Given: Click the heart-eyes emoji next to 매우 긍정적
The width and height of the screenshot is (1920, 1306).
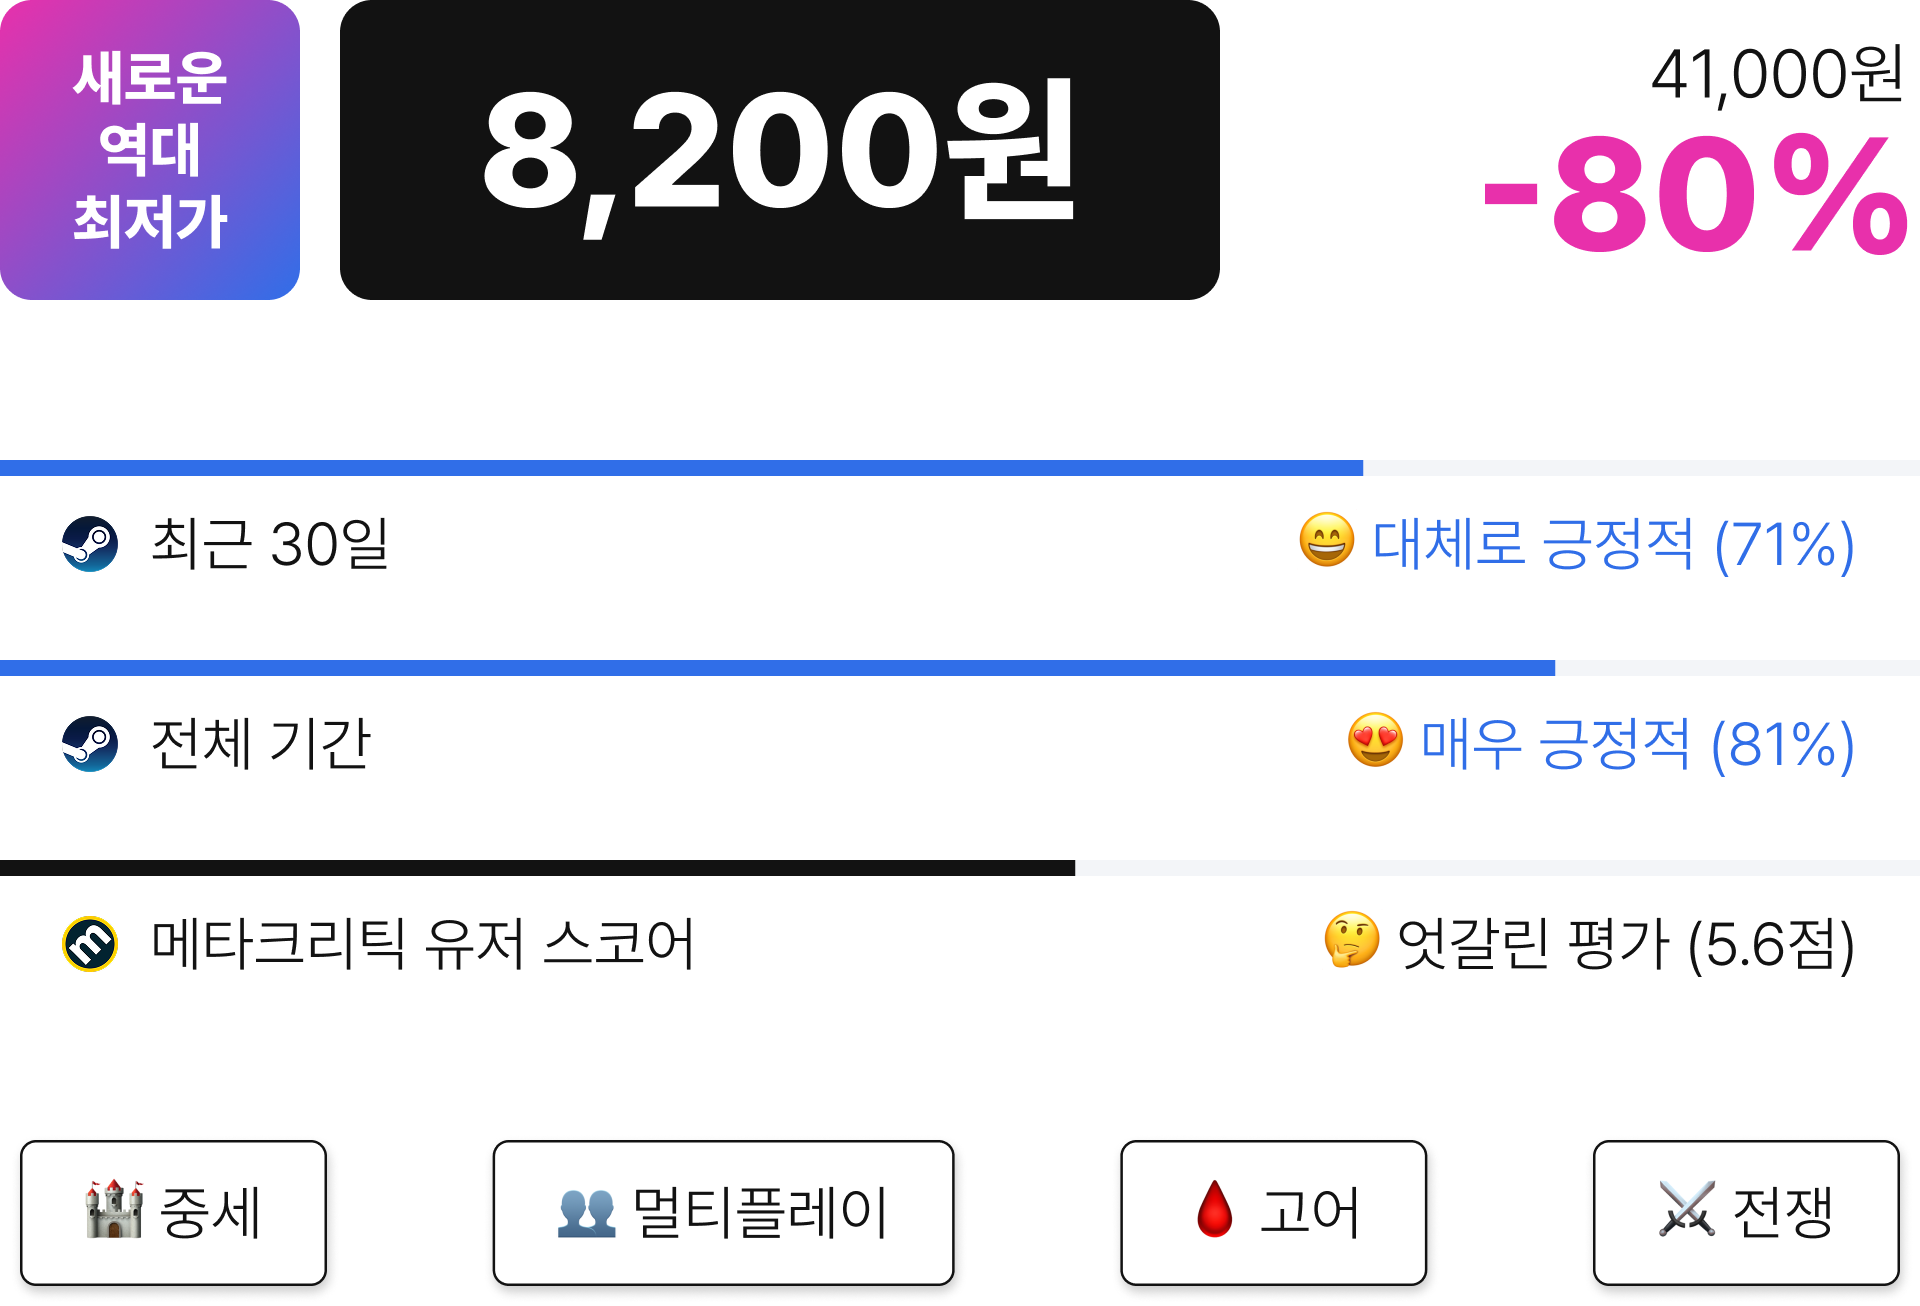Looking at the screenshot, I should click(x=1376, y=741).
